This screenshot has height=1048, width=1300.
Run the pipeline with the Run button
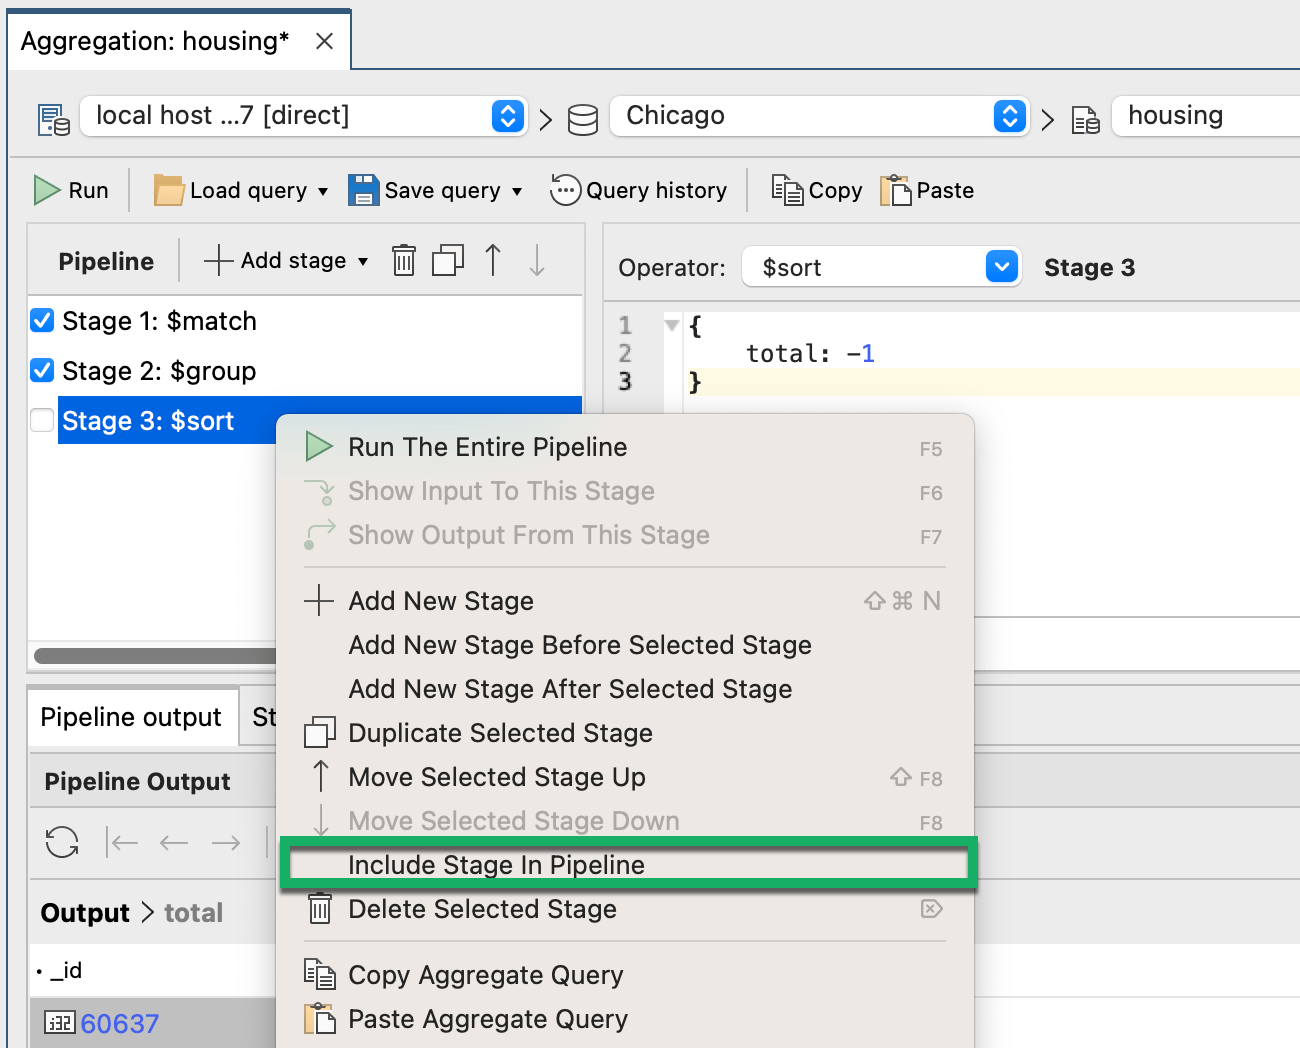pyautogui.click(x=70, y=190)
